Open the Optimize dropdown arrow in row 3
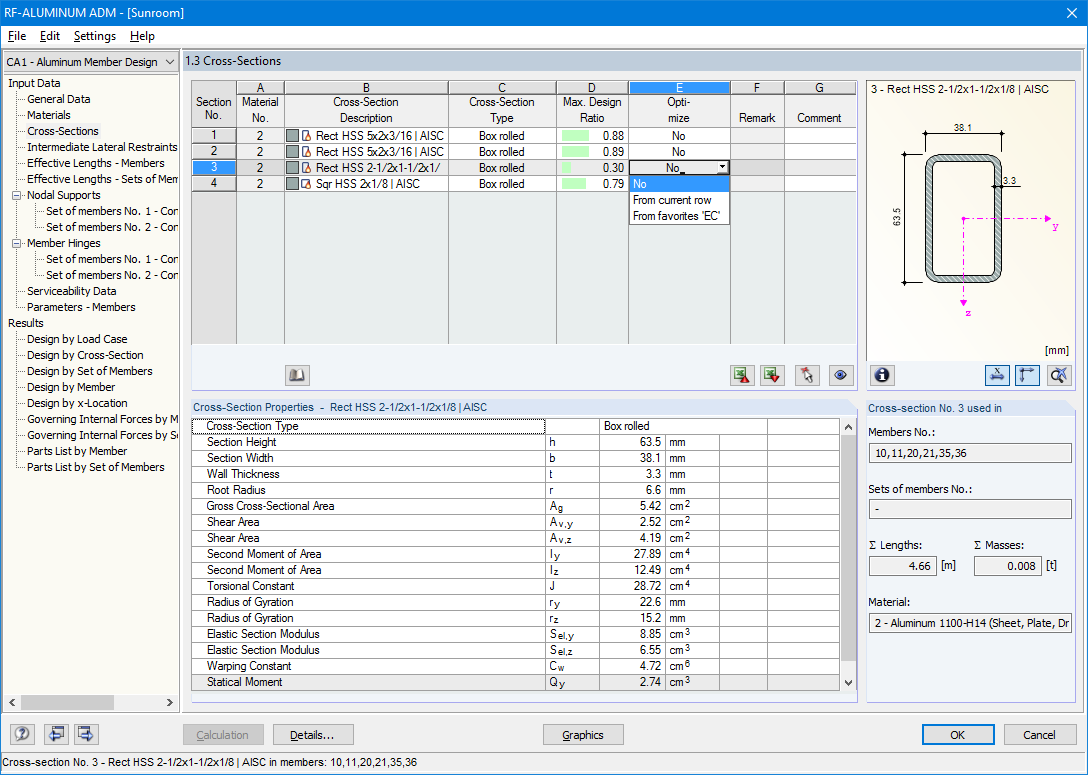The height and width of the screenshot is (775, 1088). tap(722, 168)
